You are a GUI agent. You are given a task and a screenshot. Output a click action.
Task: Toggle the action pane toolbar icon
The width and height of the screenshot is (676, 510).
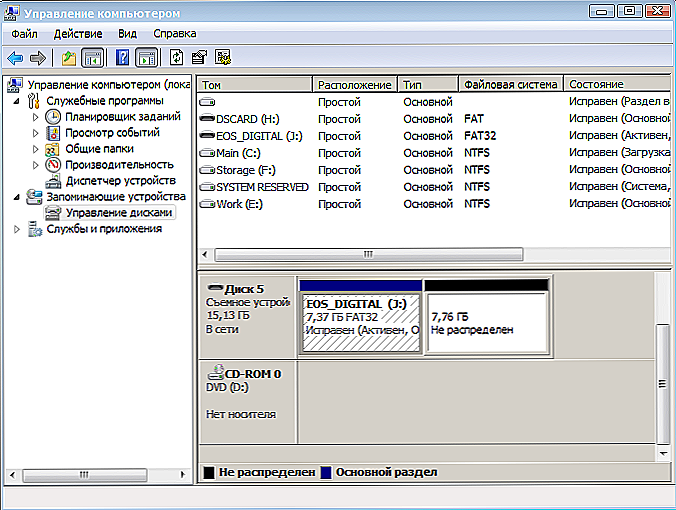(x=147, y=58)
